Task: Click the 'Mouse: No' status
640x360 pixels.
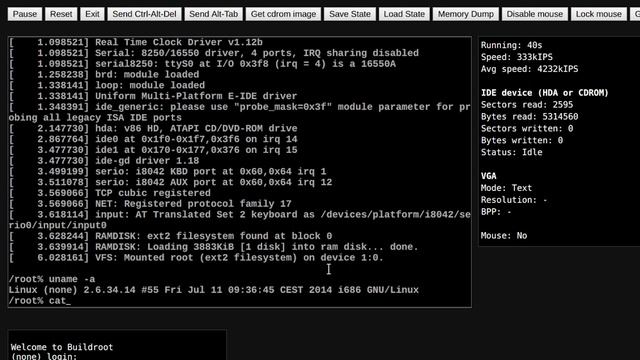Action: (x=504, y=236)
